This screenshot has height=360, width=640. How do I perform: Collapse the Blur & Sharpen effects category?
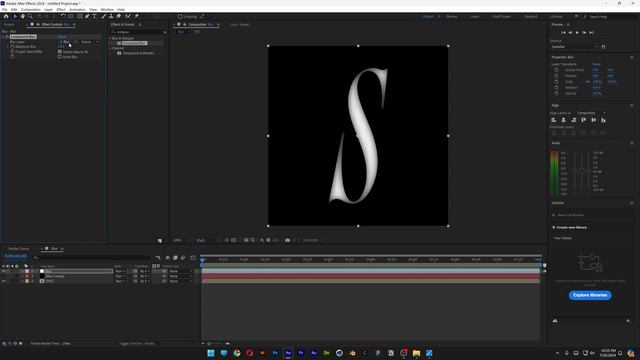(x=110, y=38)
